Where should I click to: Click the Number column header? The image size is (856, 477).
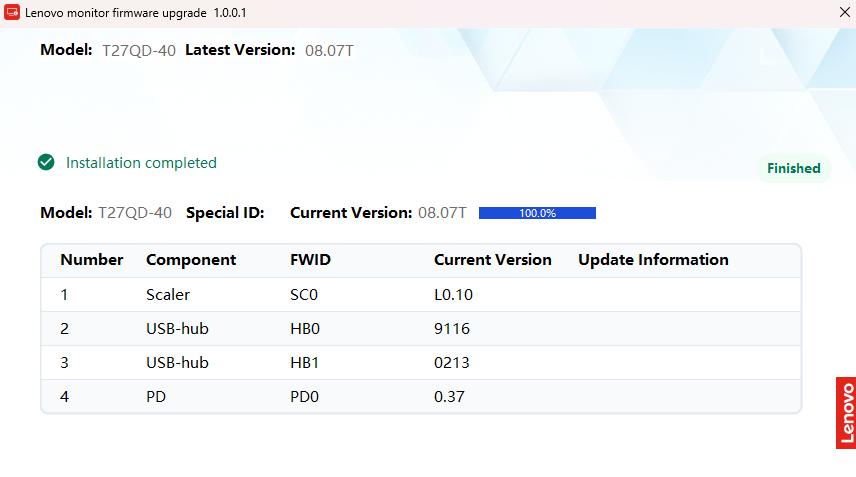91,260
